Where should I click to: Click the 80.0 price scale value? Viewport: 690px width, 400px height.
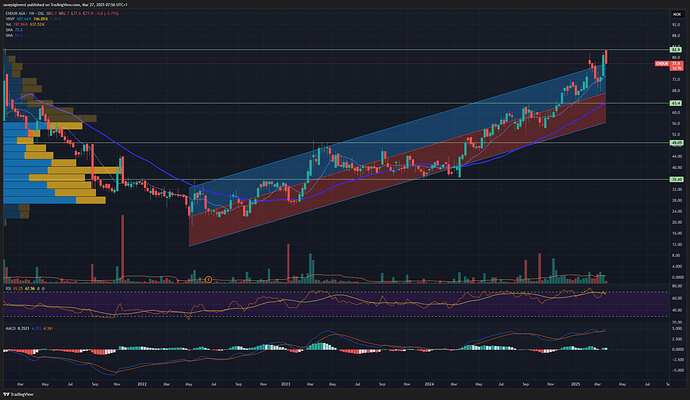pyautogui.click(x=676, y=58)
